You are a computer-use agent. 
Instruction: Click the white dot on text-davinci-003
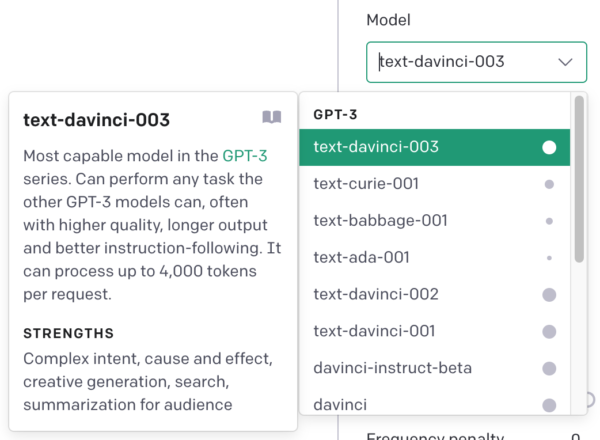tap(549, 147)
